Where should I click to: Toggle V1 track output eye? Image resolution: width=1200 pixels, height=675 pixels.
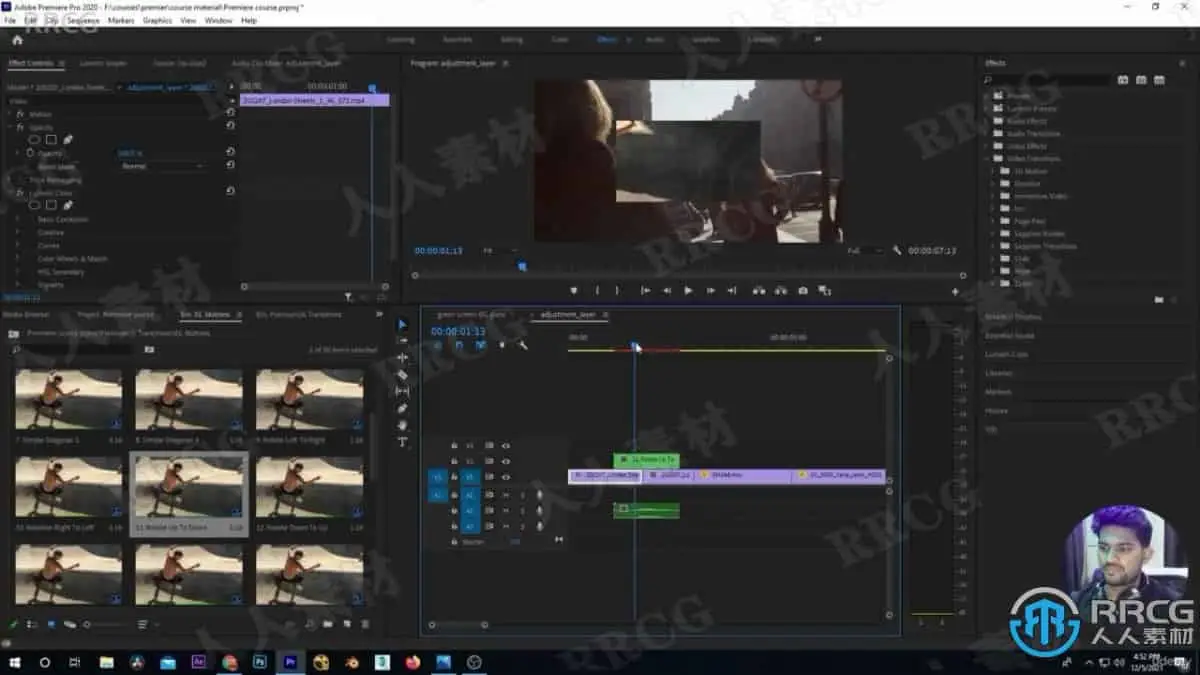coord(505,477)
